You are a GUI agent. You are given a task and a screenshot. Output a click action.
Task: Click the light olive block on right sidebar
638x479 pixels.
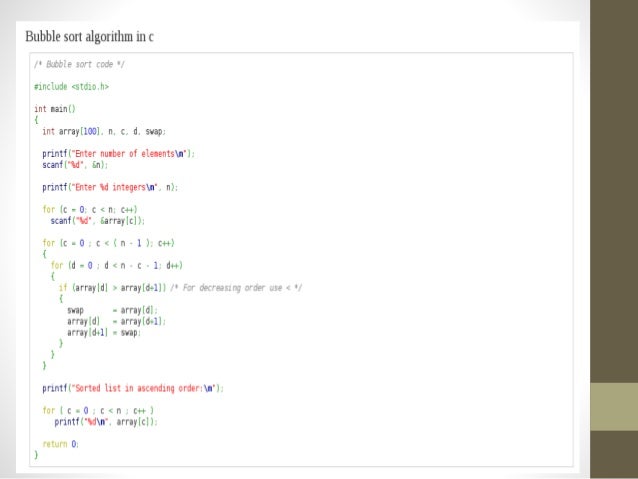tap(614, 407)
